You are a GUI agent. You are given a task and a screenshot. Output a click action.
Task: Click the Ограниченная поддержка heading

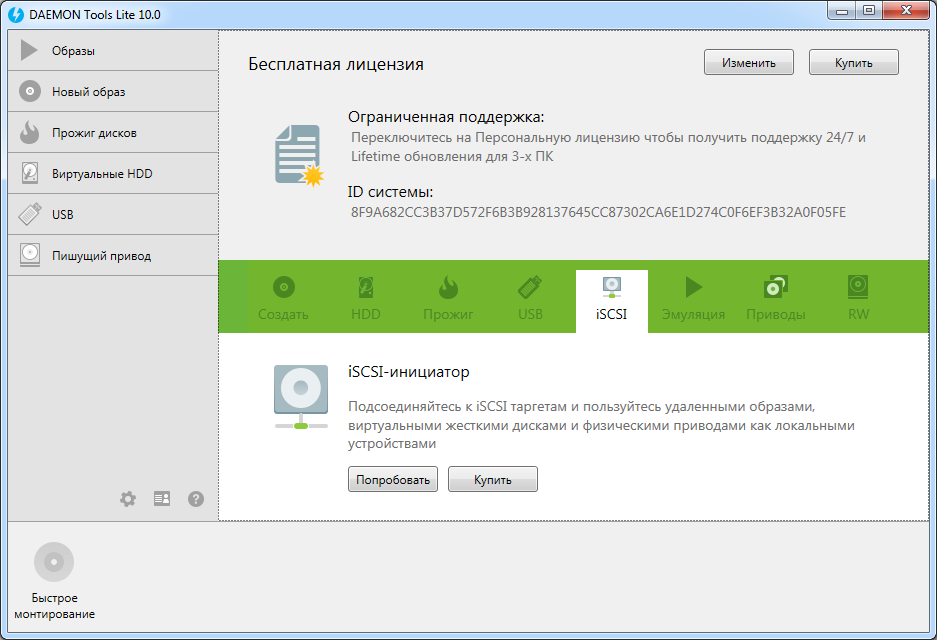(x=446, y=117)
